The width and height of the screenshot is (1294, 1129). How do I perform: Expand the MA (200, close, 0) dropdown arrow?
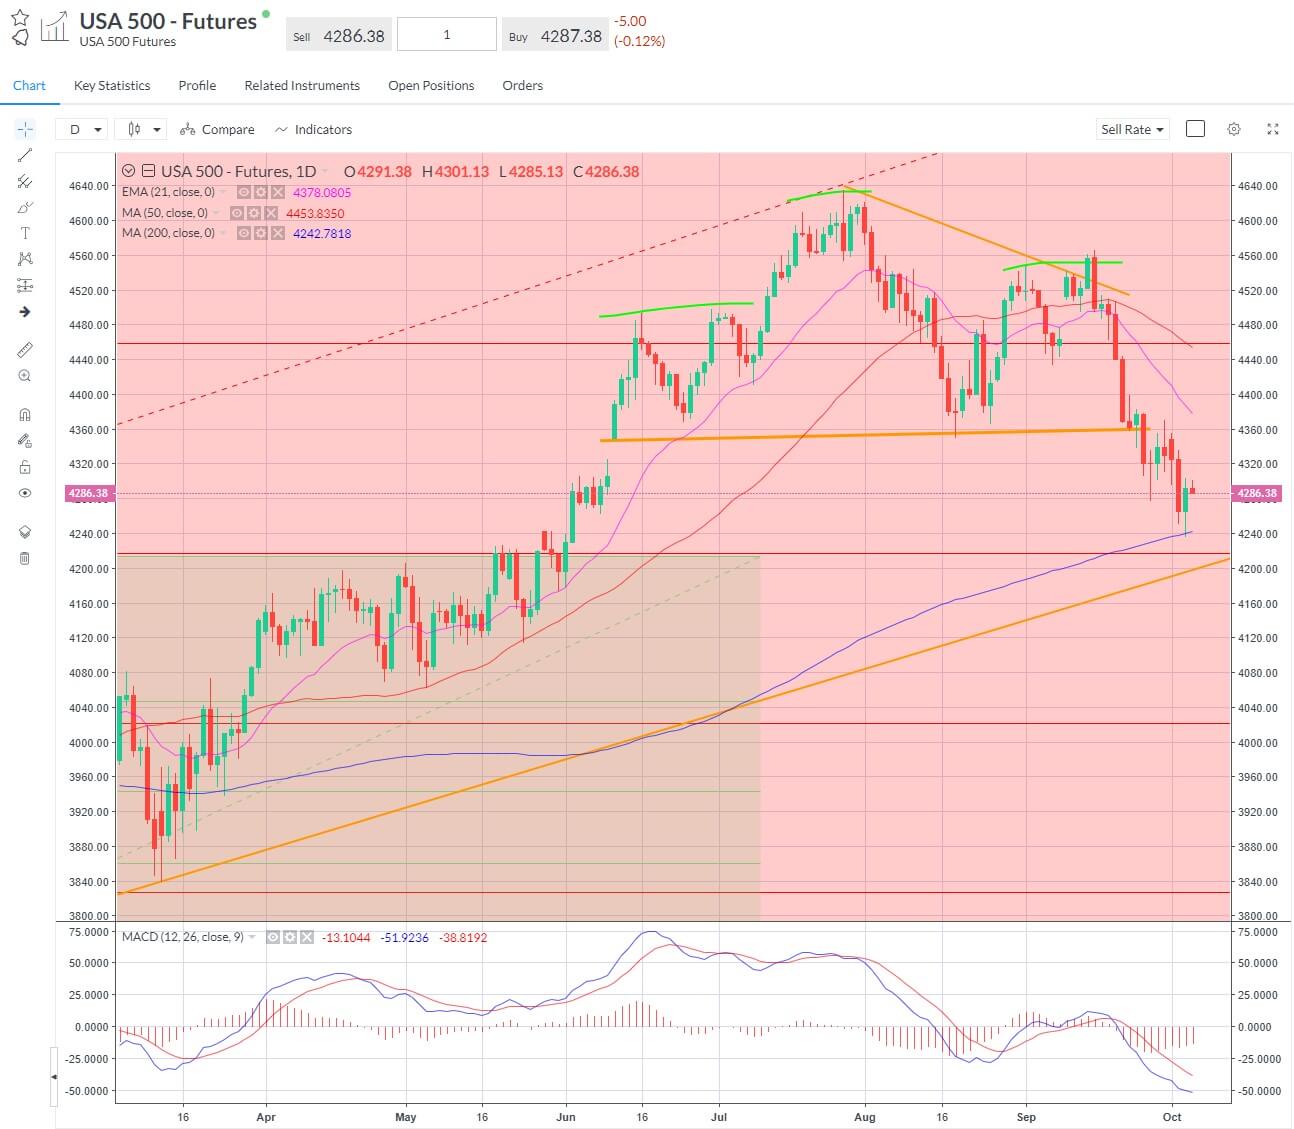222,233
